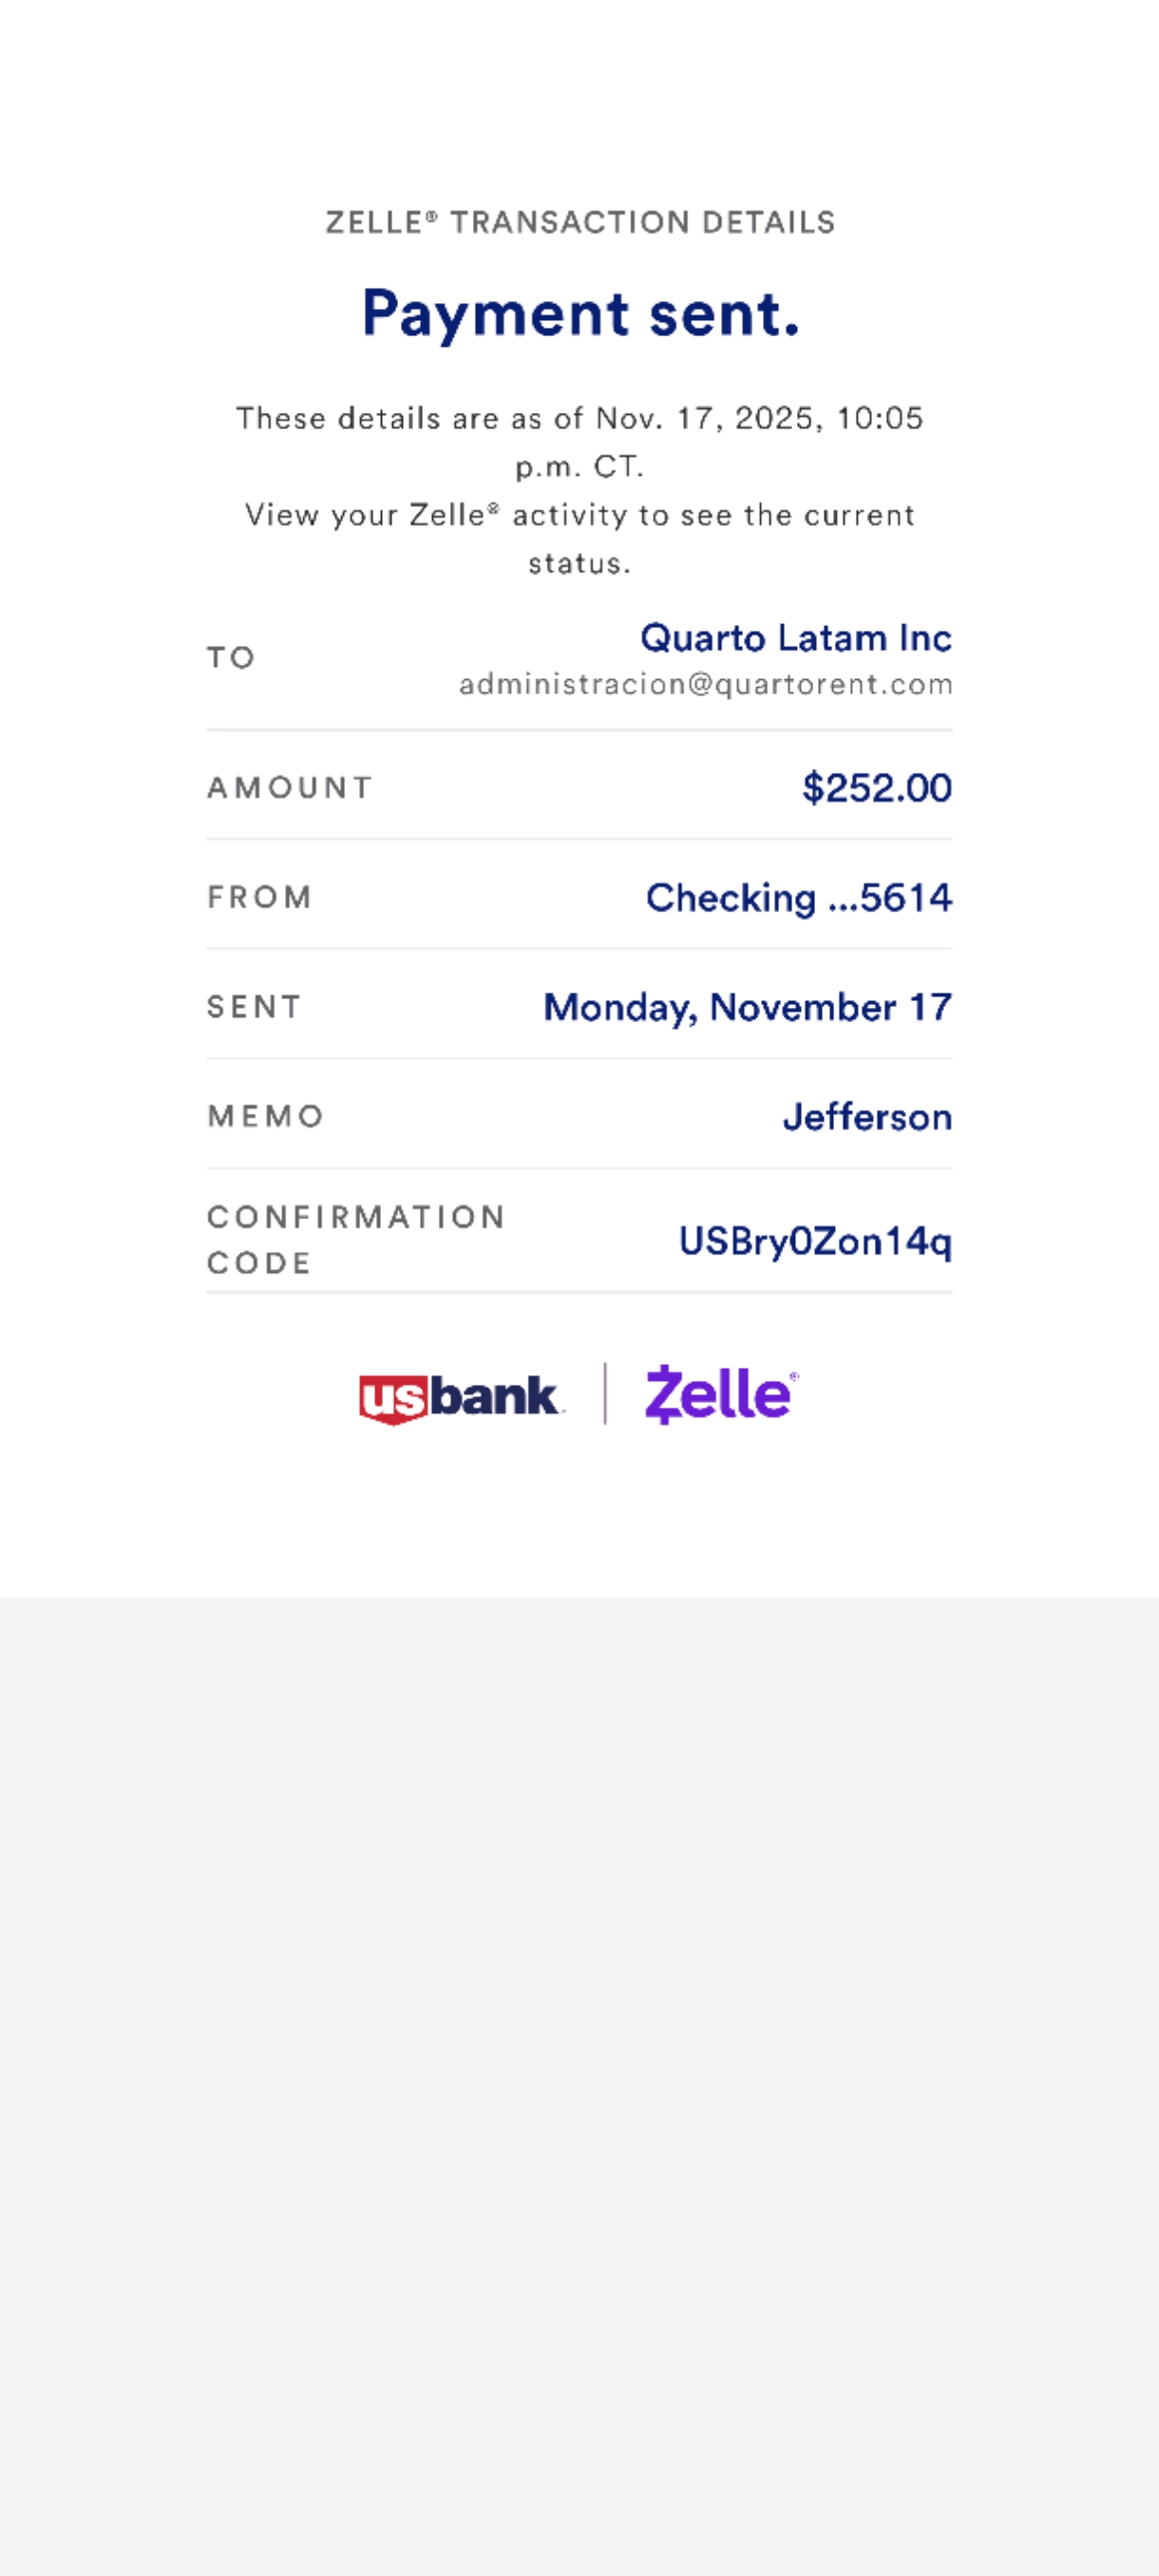Select recipient name Quarto Latam Inc
This screenshot has width=1159, height=2576.
click(x=795, y=638)
